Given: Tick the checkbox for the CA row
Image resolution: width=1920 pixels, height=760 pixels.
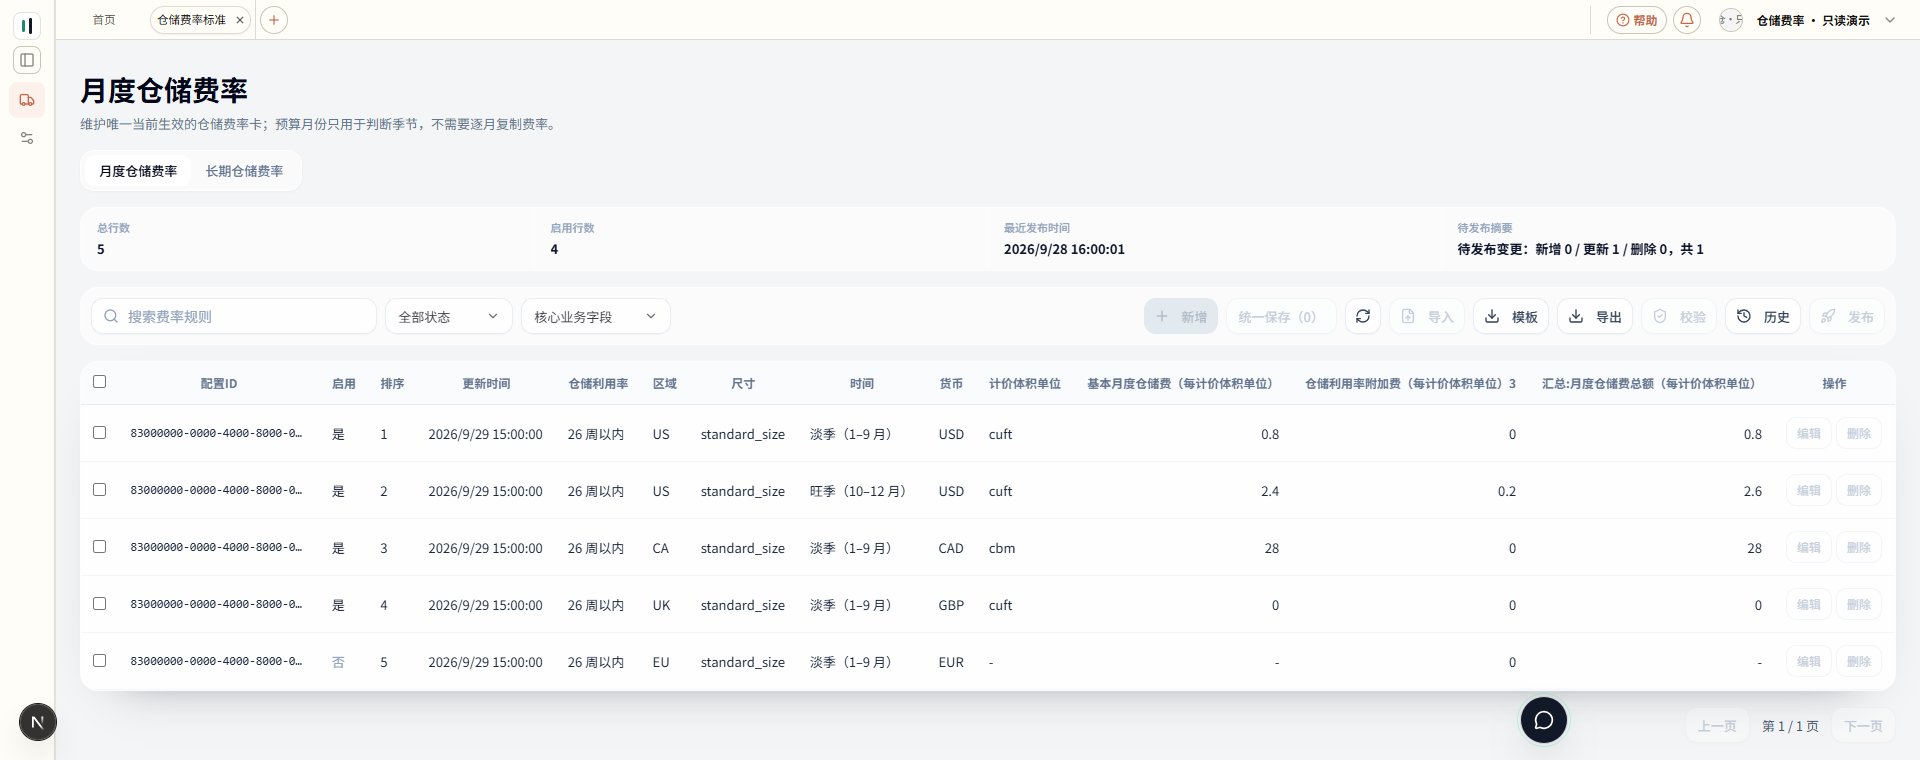Looking at the screenshot, I should tap(99, 546).
